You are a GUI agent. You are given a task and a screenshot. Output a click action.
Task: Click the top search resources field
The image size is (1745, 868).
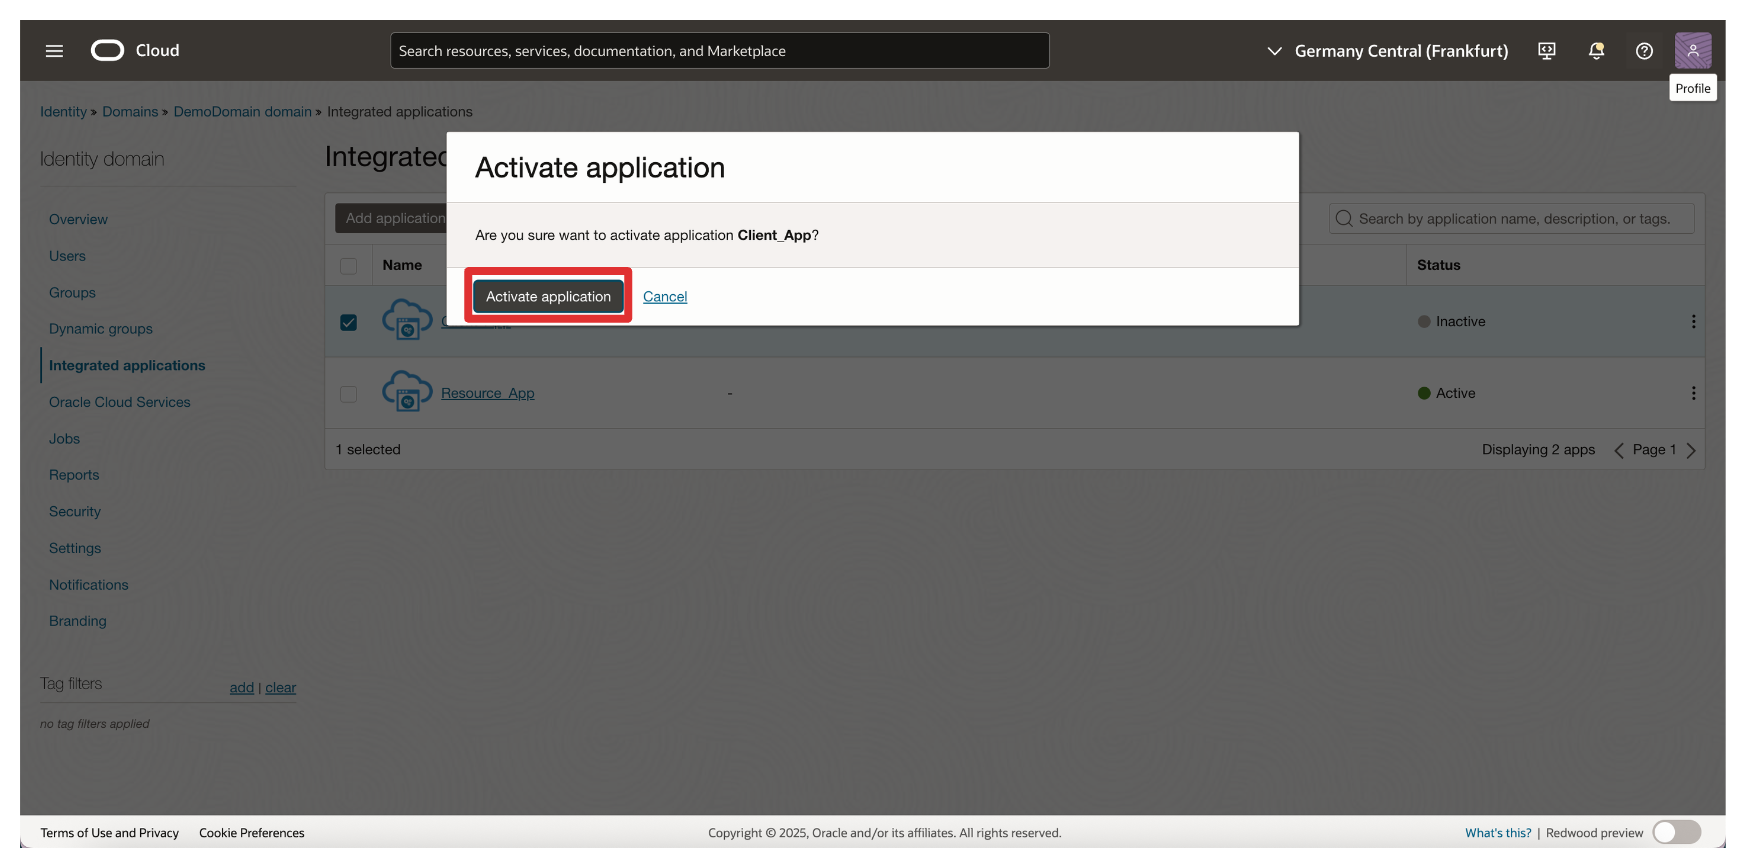[719, 51]
